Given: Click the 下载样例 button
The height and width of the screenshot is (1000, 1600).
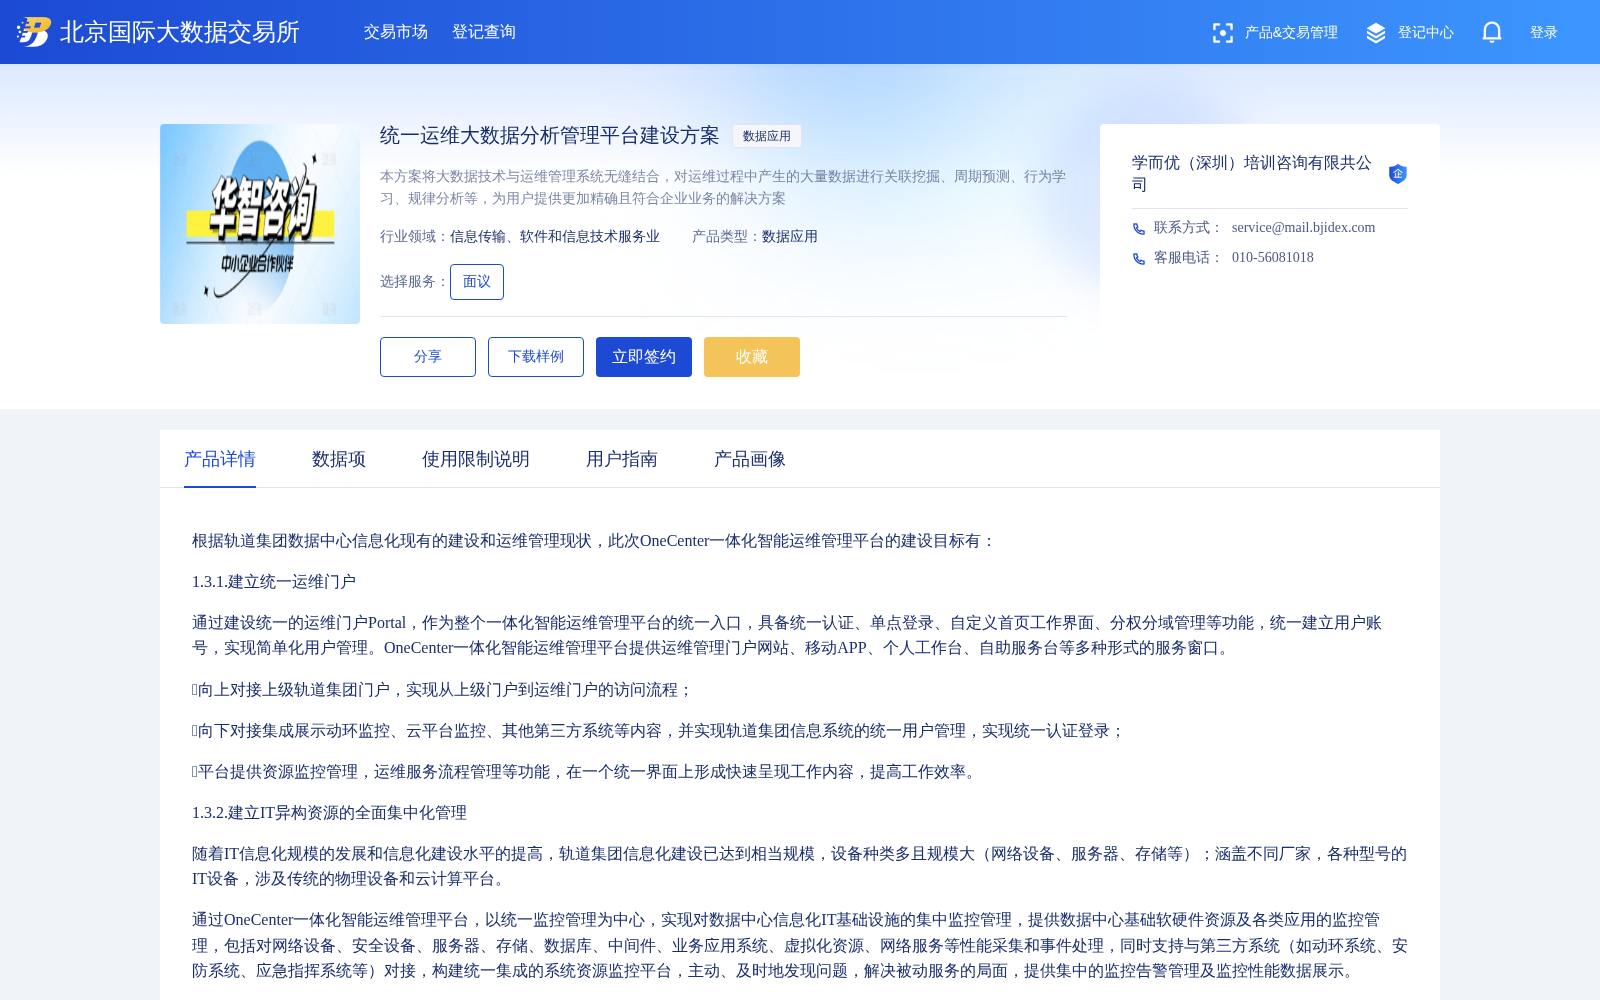Looking at the screenshot, I should (x=536, y=357).
